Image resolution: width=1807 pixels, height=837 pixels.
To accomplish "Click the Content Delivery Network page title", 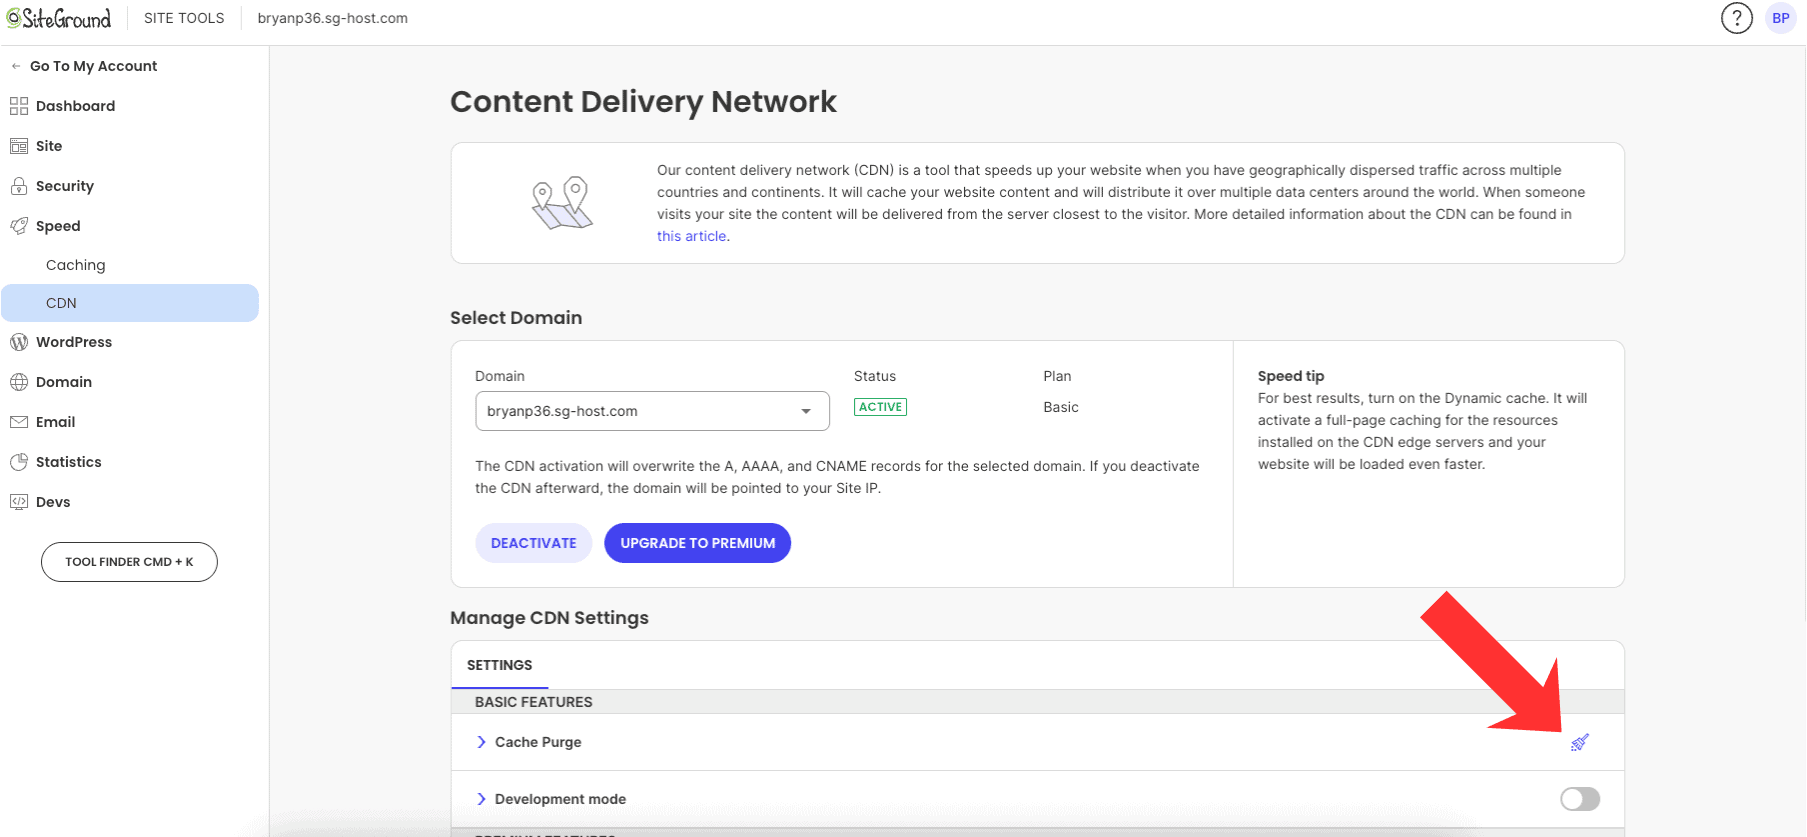I will (x=643, y=101).
